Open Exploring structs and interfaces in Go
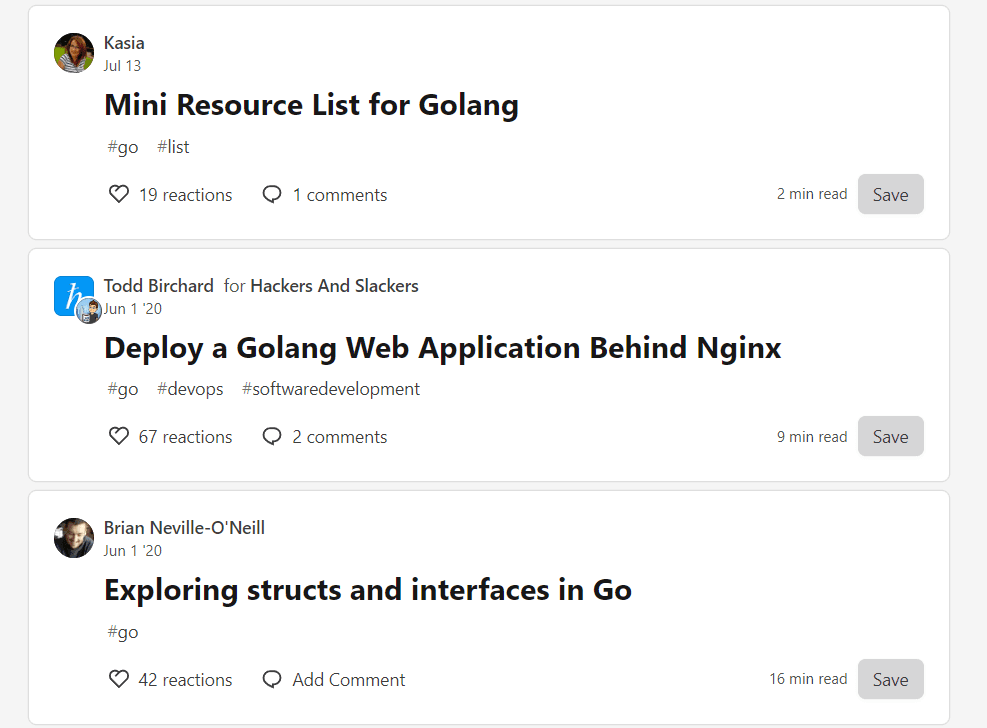Viewport: 987px width, 728px height. [x=367, y=590]
